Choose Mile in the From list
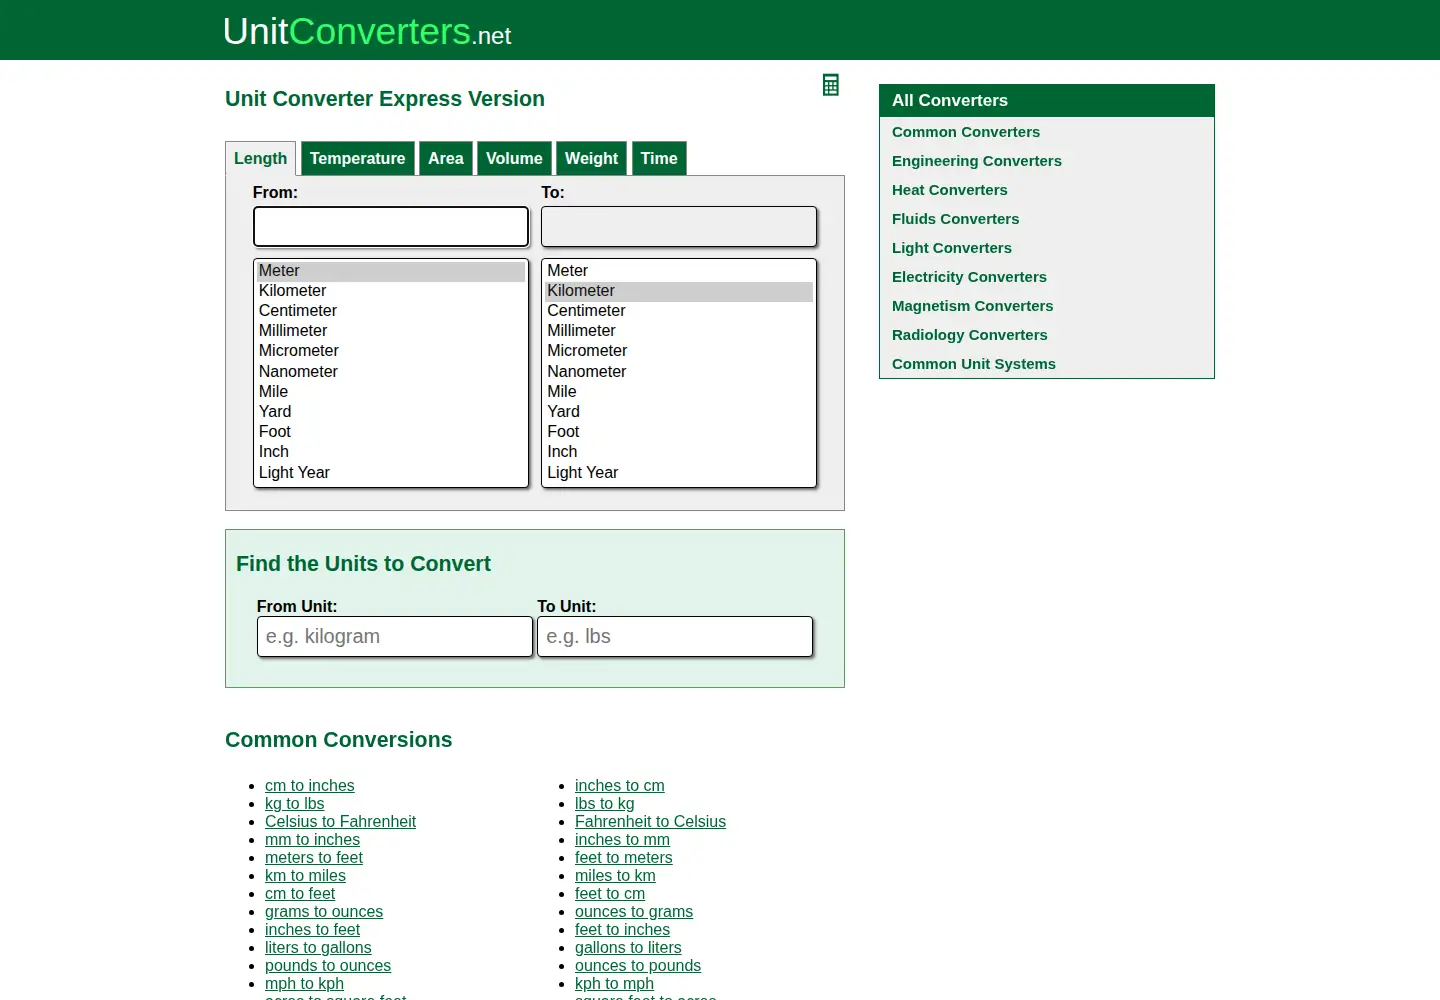Image resolution: width=1440 pixels, height=1000 pixels. click(x=391, y=392)
